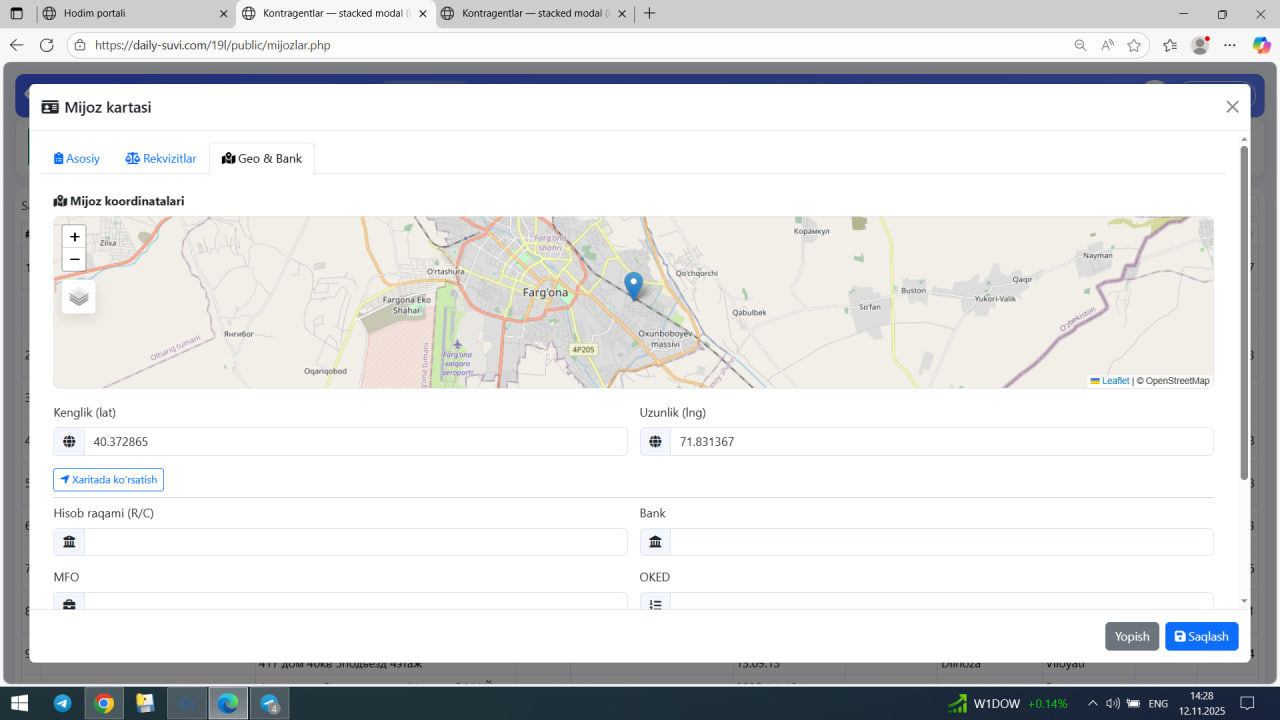Add this page to browser favorites

click(1134, 45)
